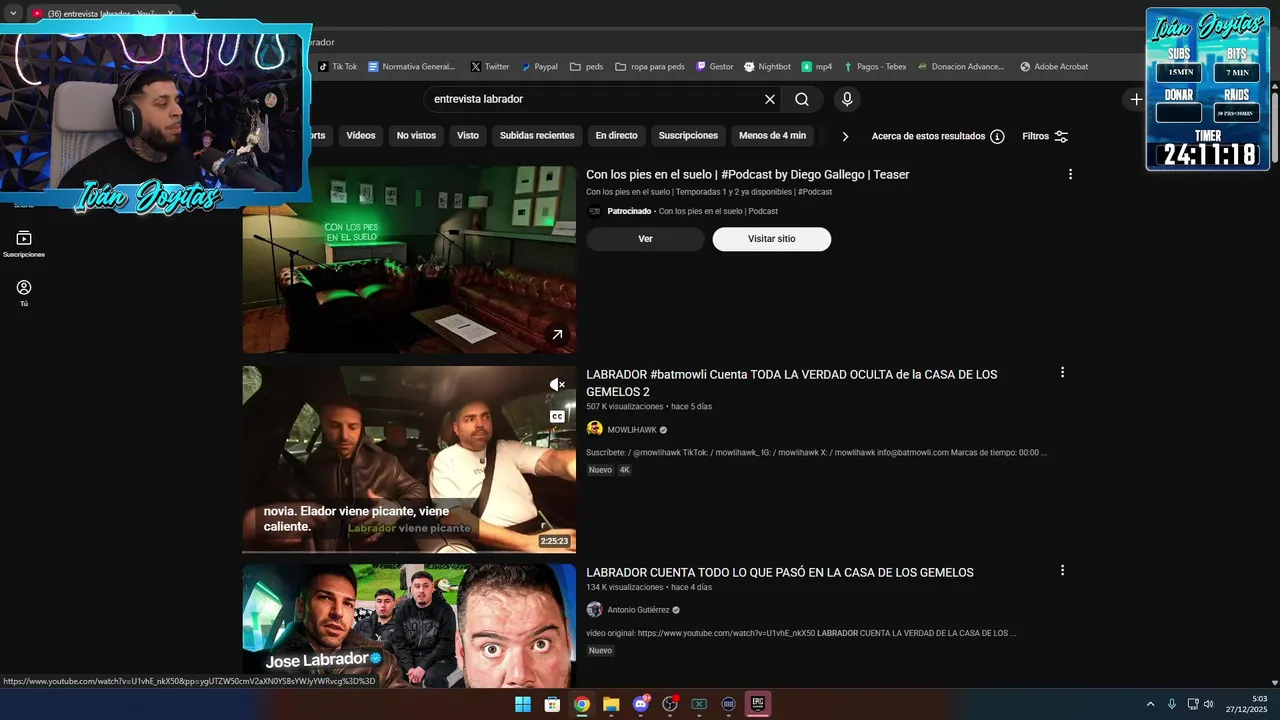The image size is (1280, 720).
Task: Select the En directo filter chip
Action: [x=616, y=136]
